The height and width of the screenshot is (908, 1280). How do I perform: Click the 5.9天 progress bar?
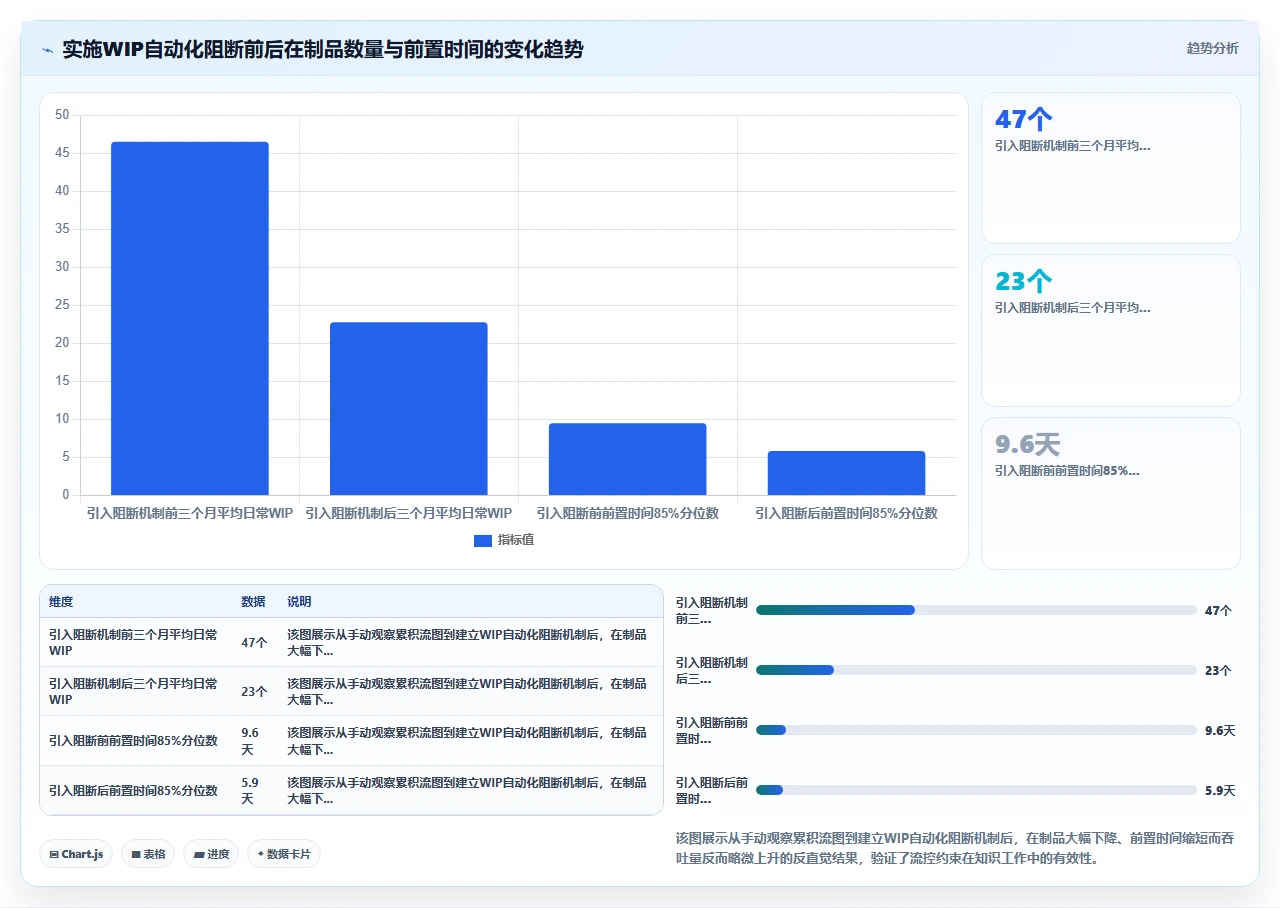tap(976, 790)
